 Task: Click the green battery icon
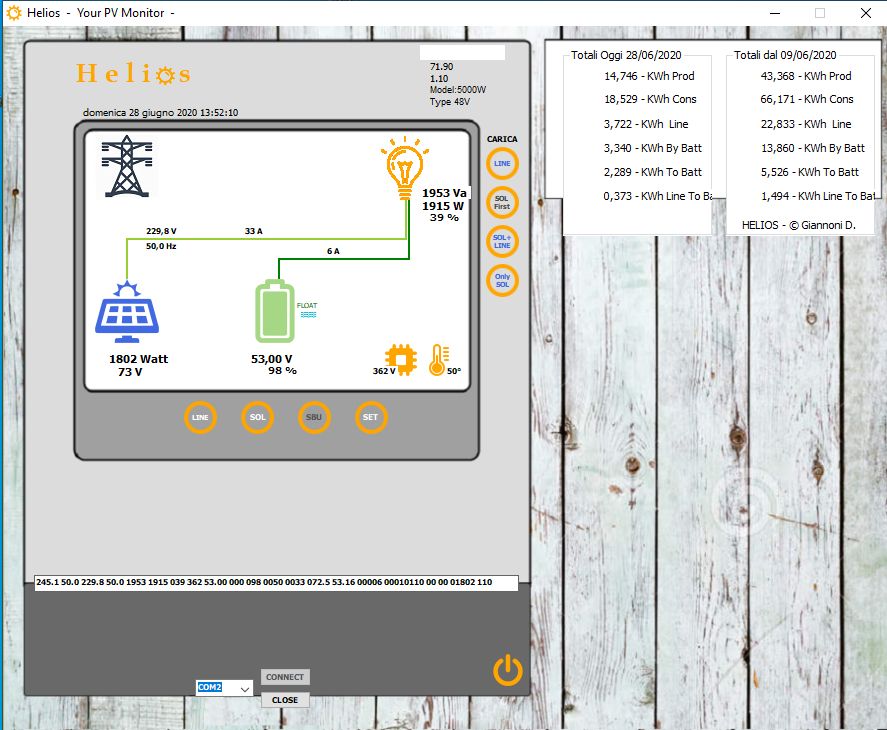(x=274, y=311)
